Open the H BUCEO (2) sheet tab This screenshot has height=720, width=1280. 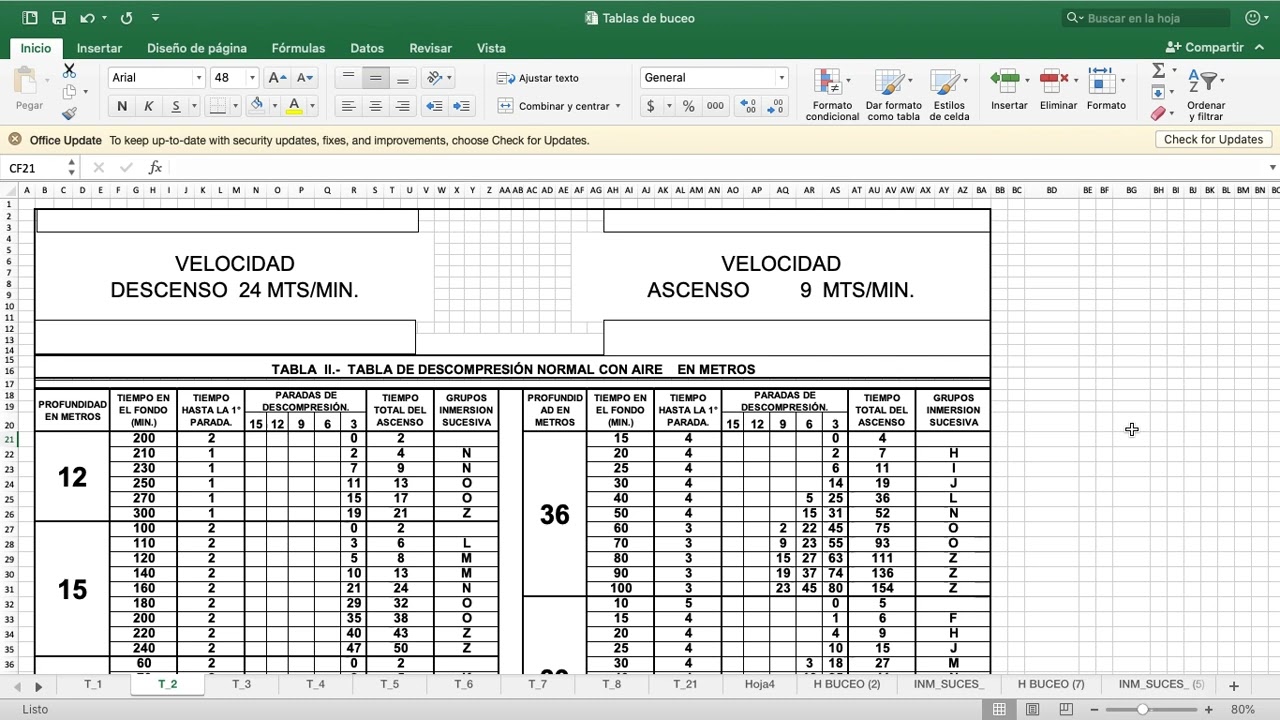847,685
